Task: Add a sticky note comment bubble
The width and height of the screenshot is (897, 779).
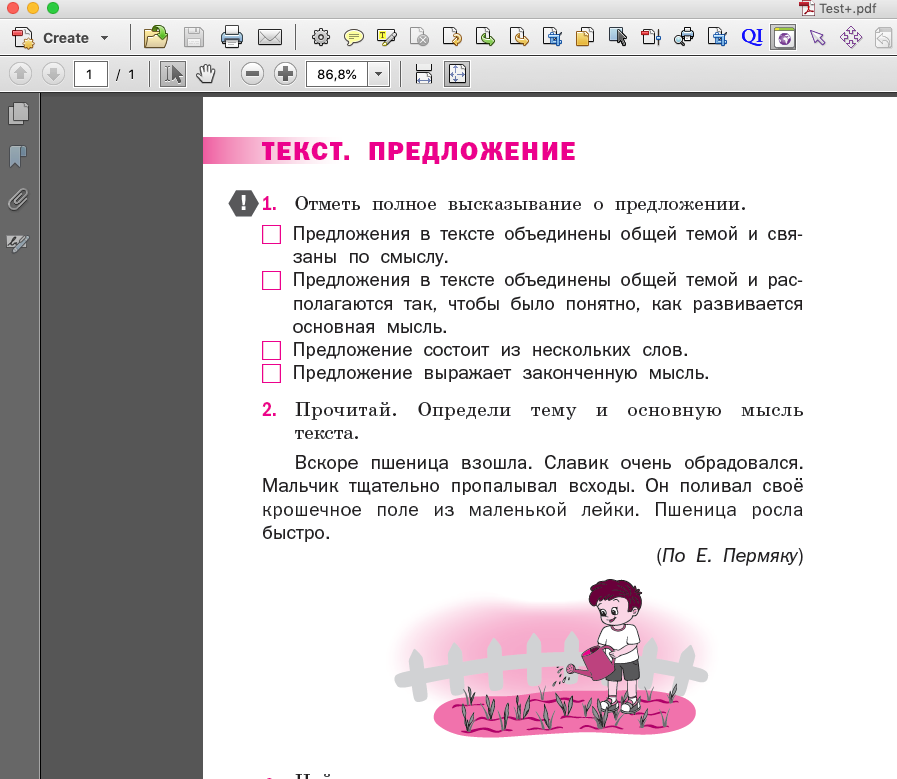Action: pos(354,38)
